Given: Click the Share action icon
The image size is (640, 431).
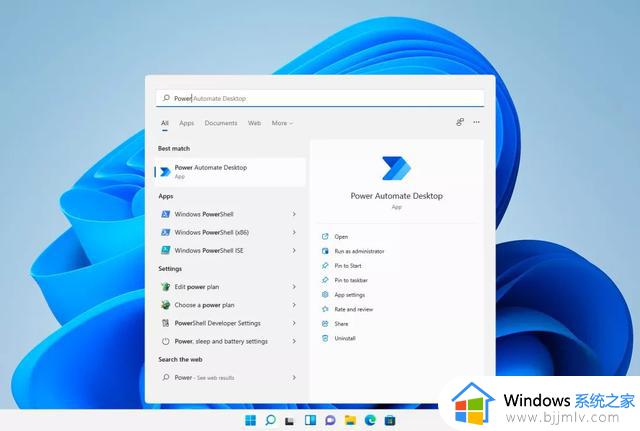Looking at the screenshot, I should pos(325,324).
